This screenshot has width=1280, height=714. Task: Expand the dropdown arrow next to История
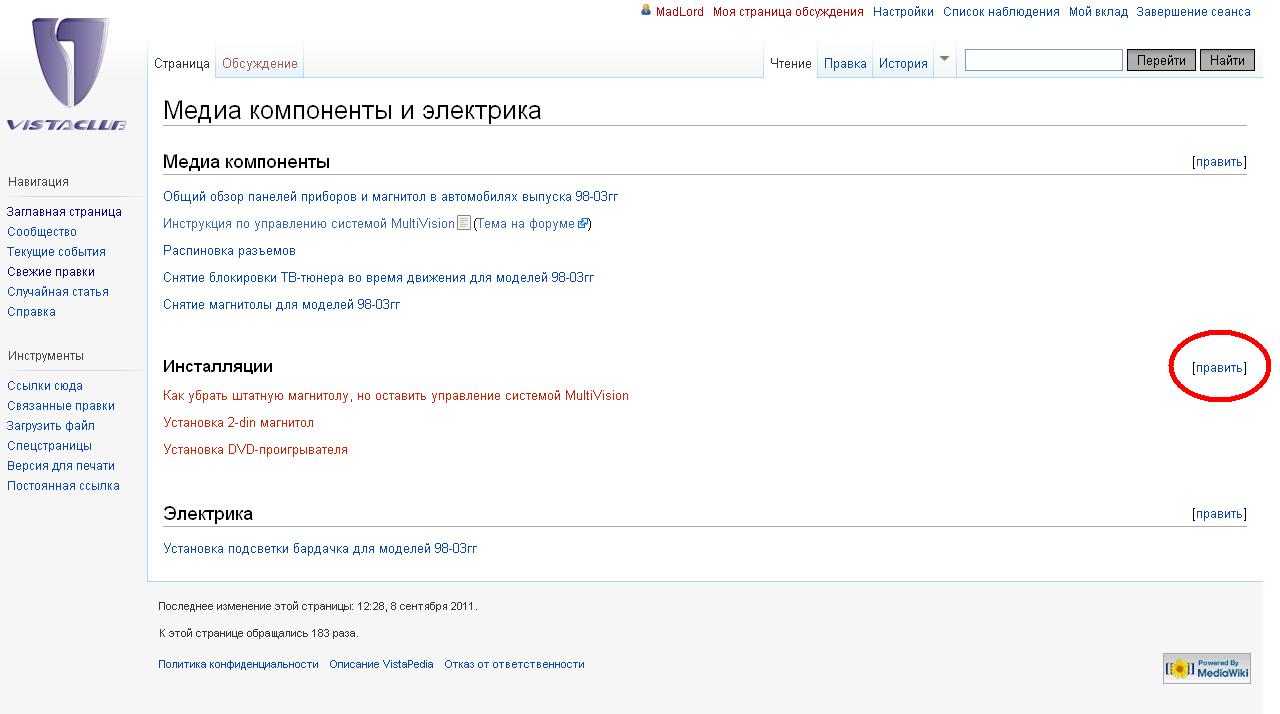(x=944, y=58)
